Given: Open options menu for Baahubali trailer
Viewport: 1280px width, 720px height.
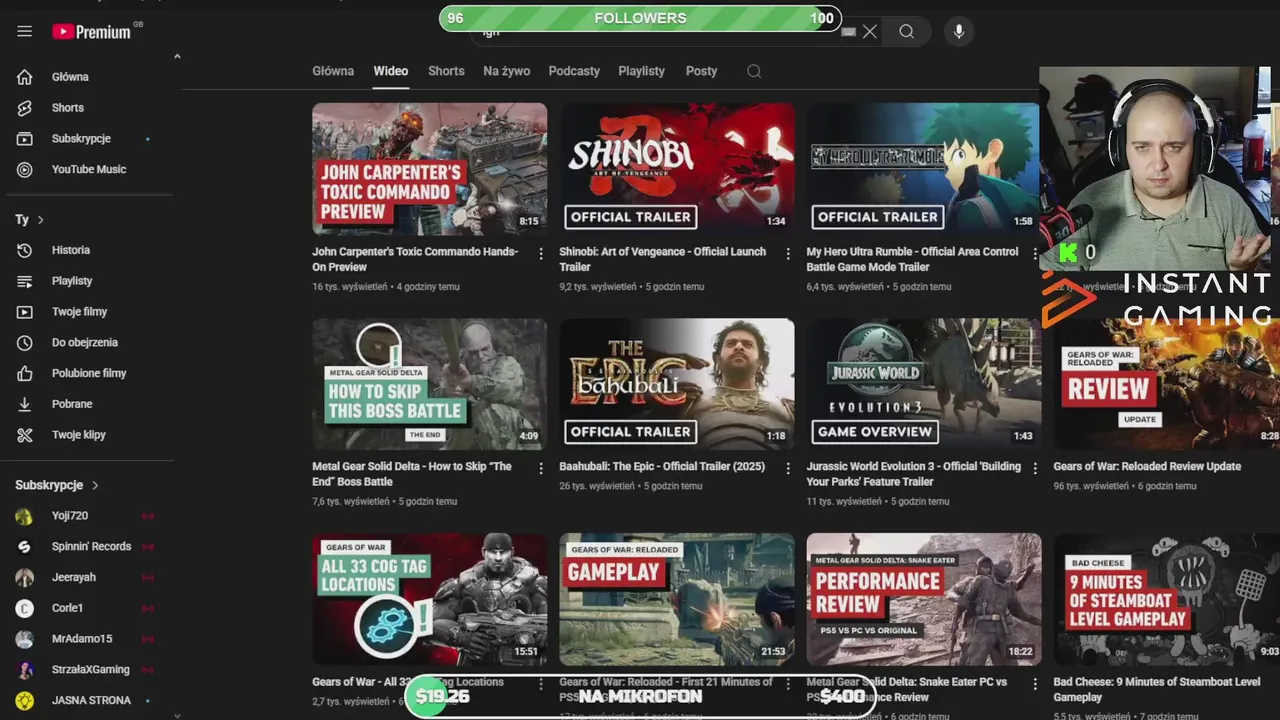Looking at the screenshot, I should tap(788, 468).
